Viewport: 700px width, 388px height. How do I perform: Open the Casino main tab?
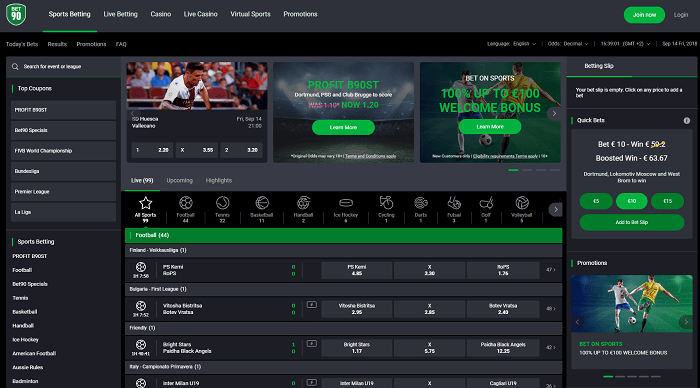coord(161,14)
